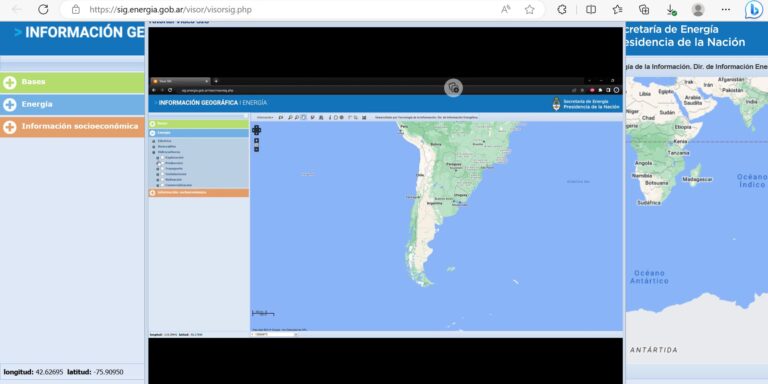Open the Bing chat sidebar icon

coord(753,9)
